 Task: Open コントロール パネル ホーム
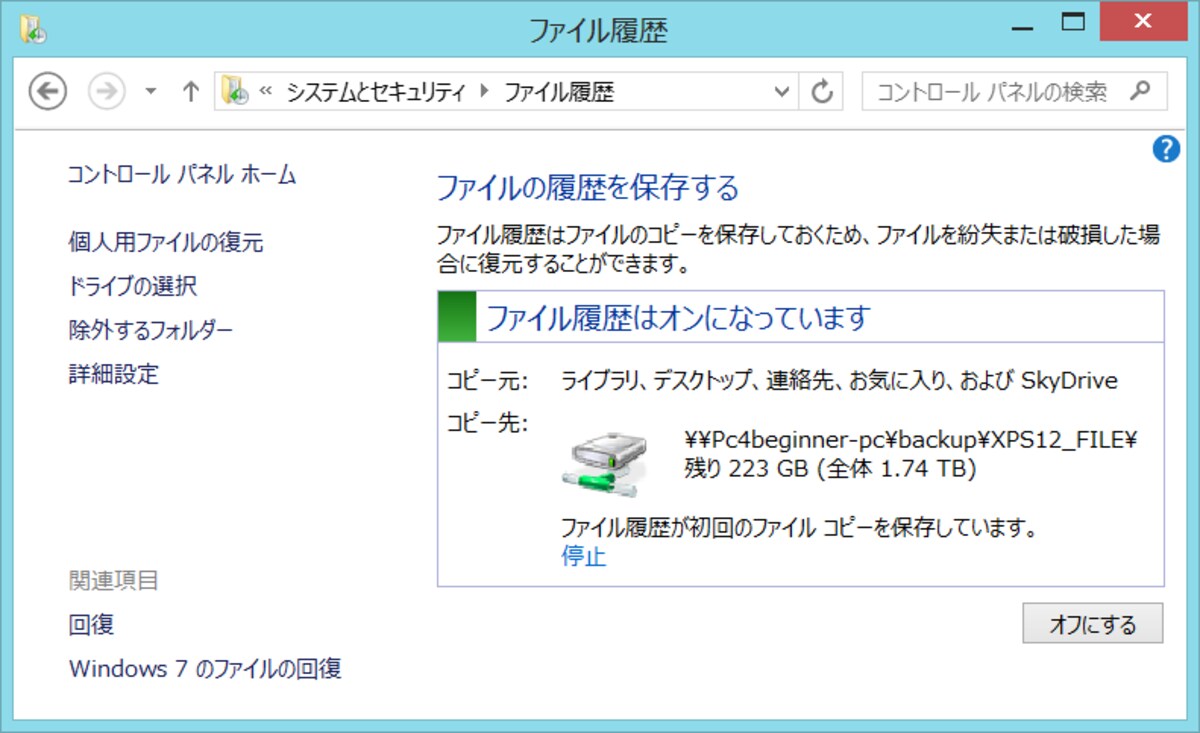182,175
